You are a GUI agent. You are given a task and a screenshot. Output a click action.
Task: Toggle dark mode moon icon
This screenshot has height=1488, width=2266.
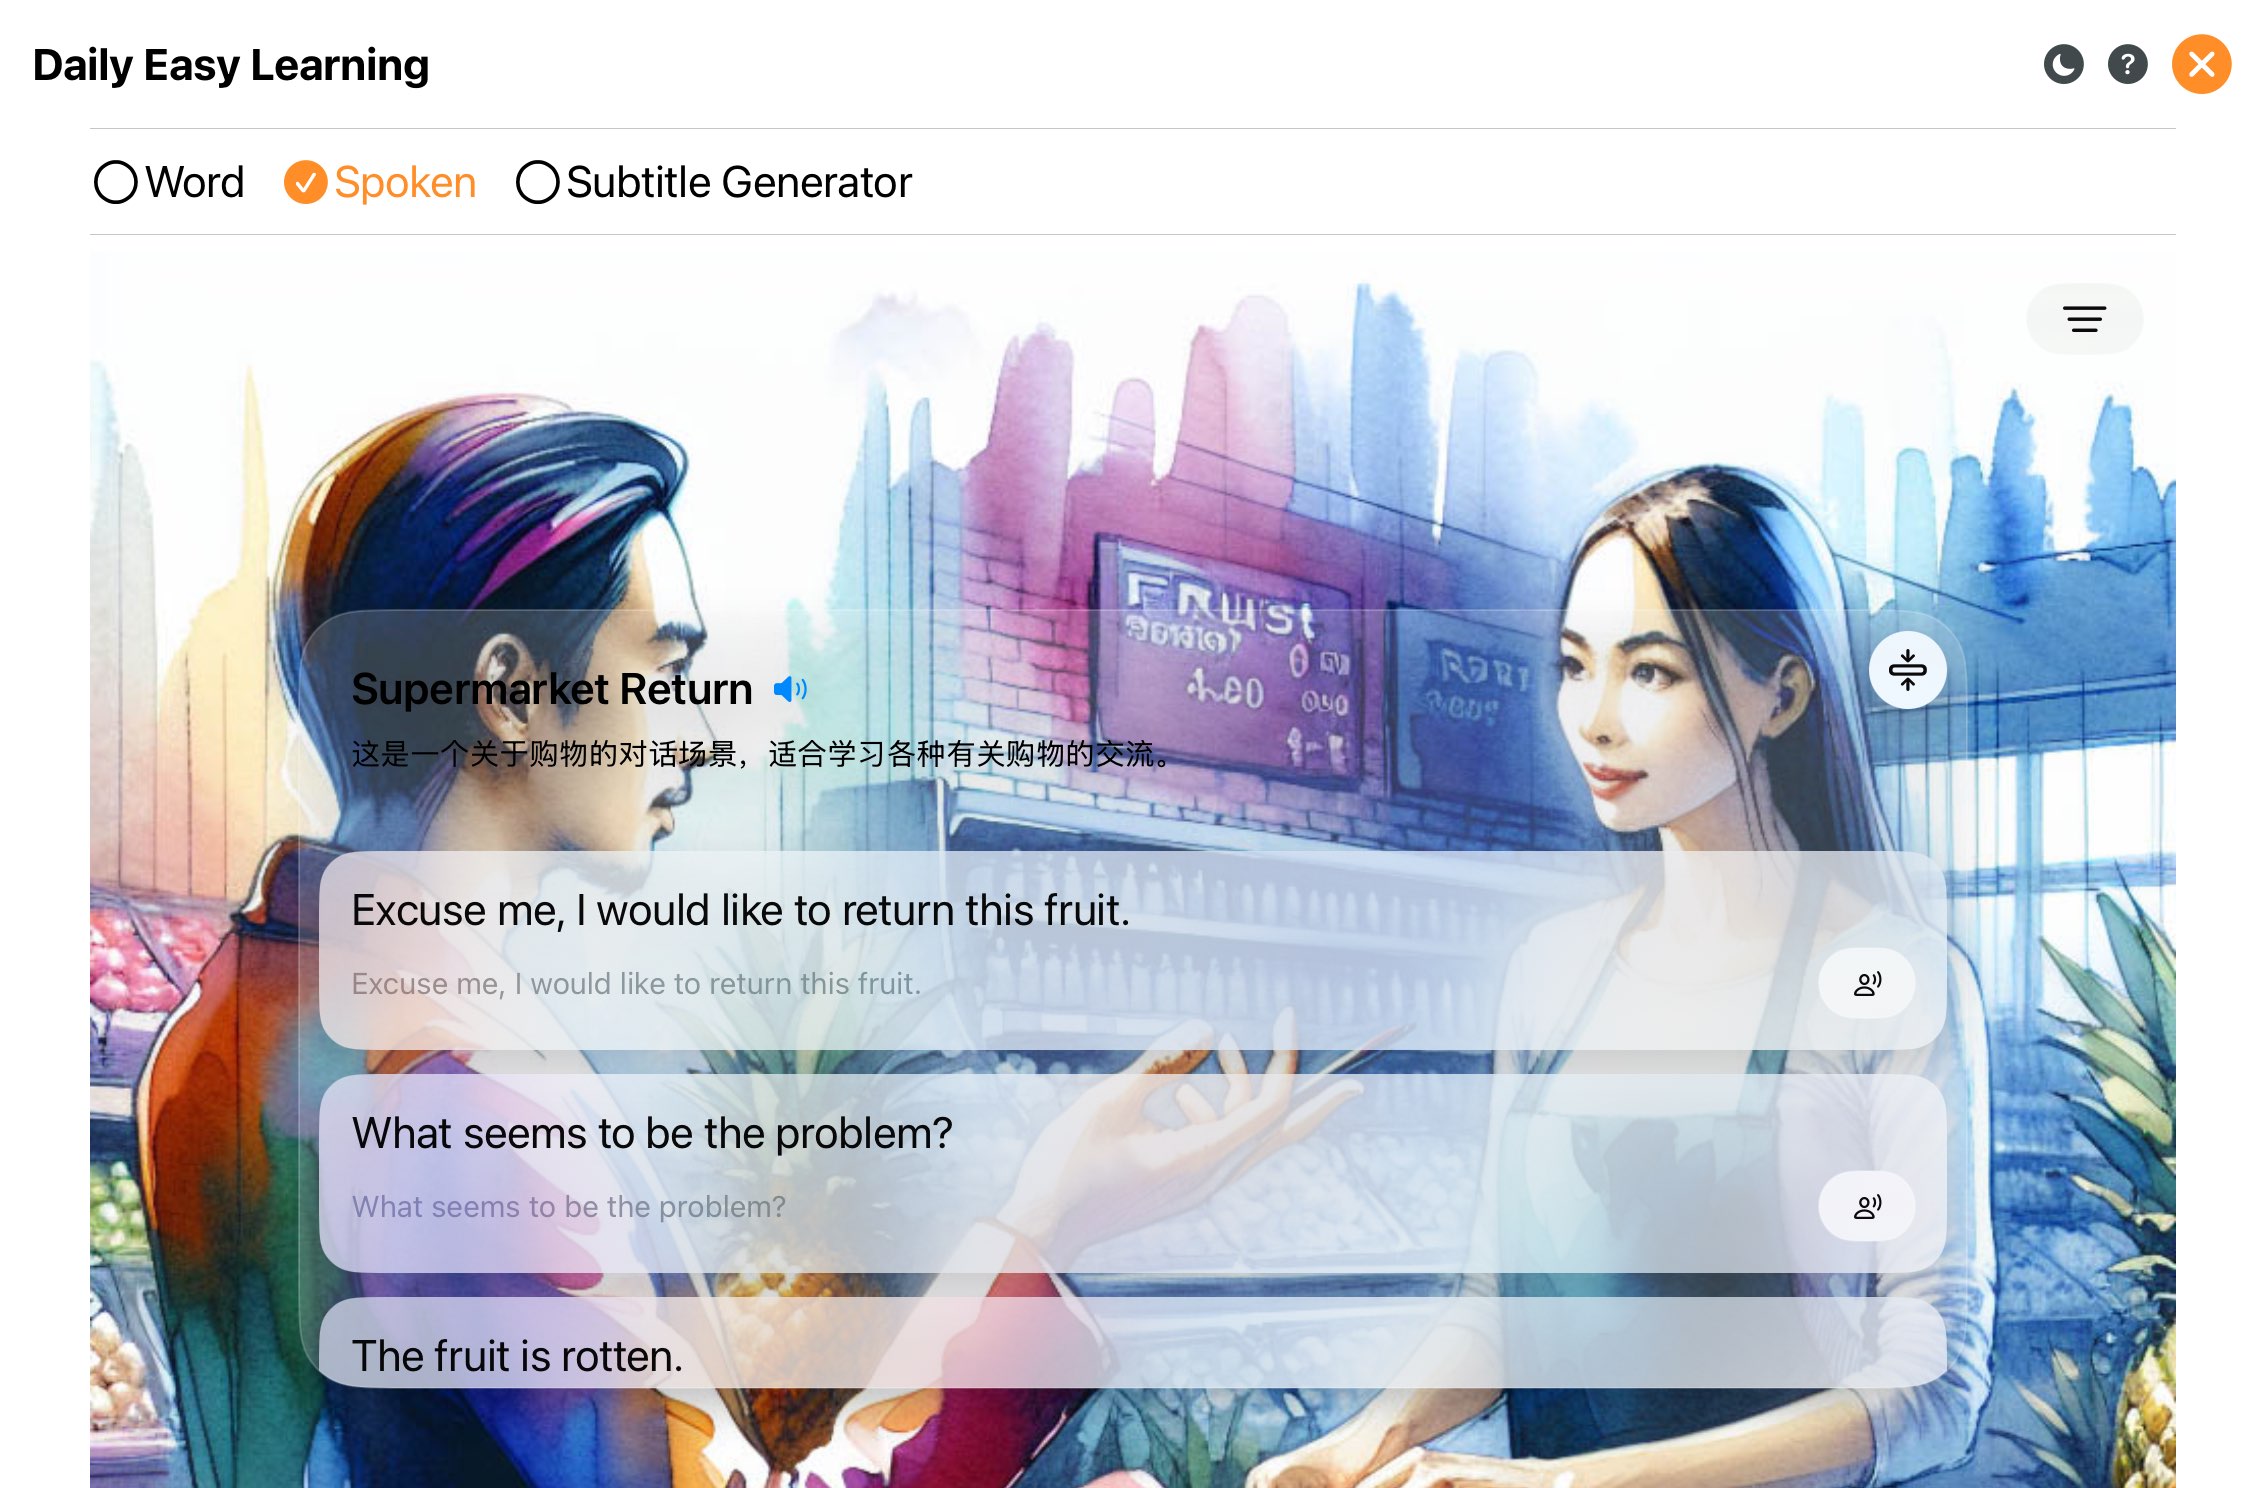pos(2063,65)
